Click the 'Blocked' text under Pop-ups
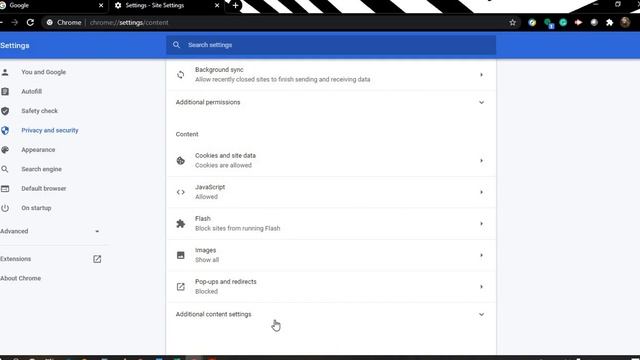 (207, 291)
